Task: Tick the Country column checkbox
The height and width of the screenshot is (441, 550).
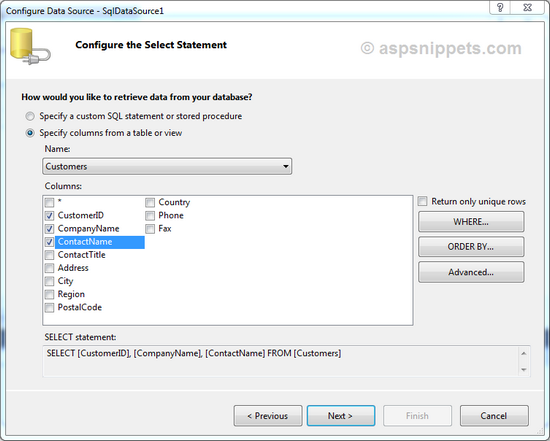Action: point(150,202)
